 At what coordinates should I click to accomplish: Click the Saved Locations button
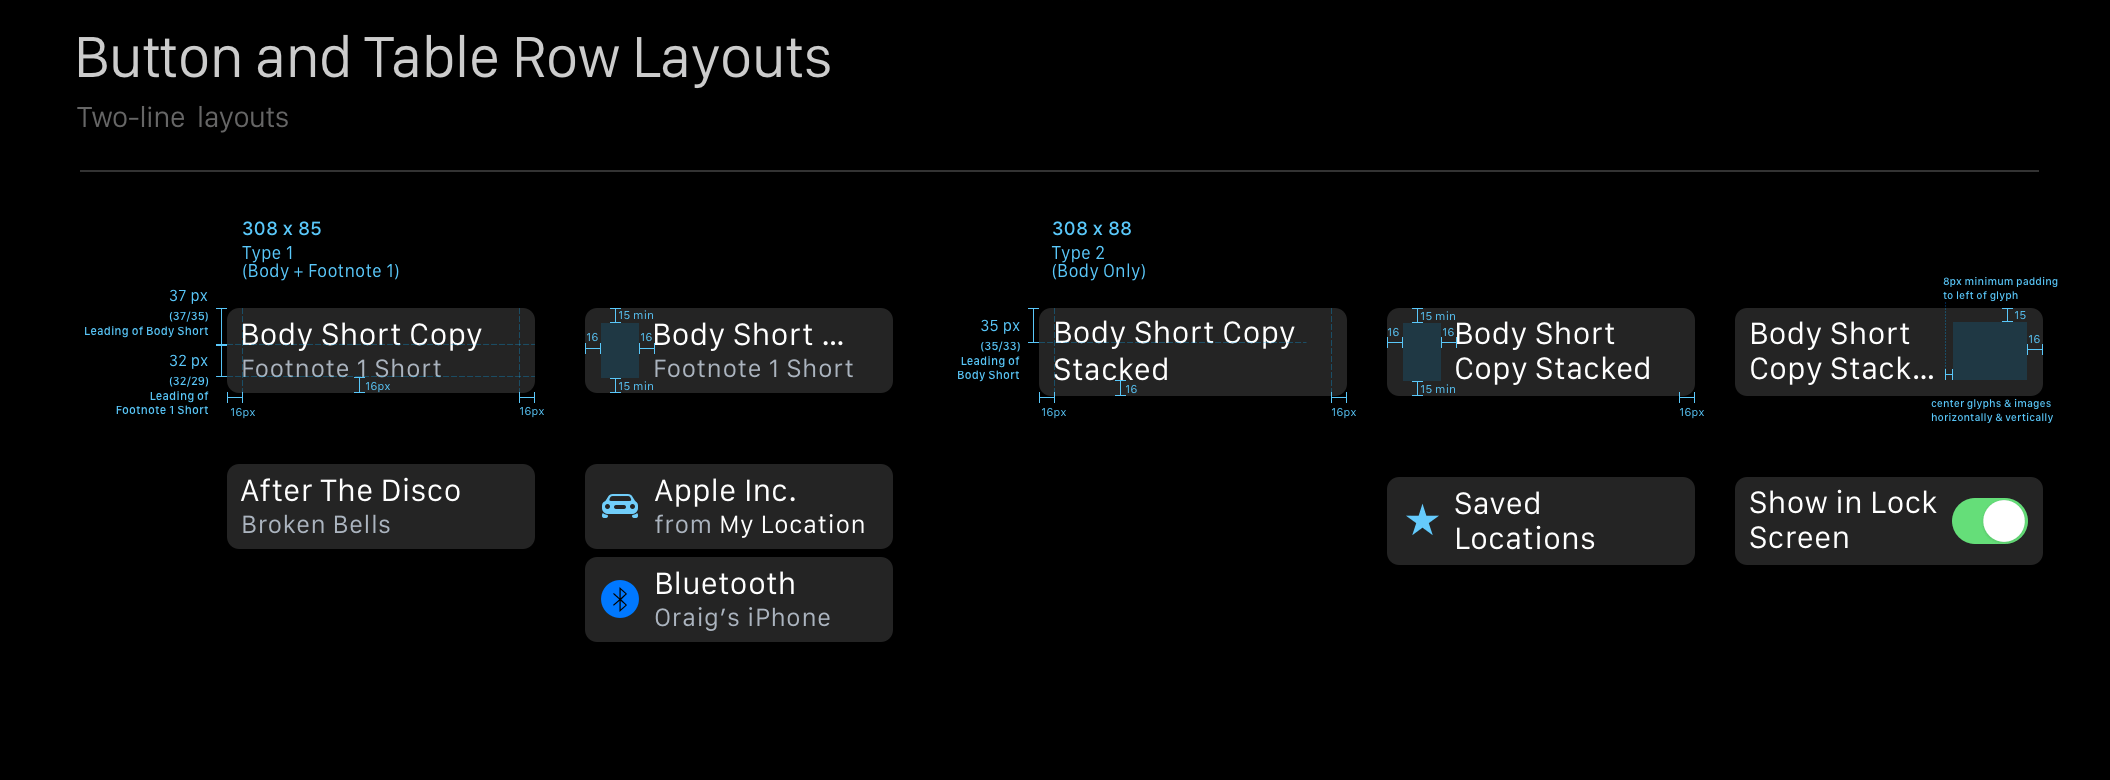1540,520
